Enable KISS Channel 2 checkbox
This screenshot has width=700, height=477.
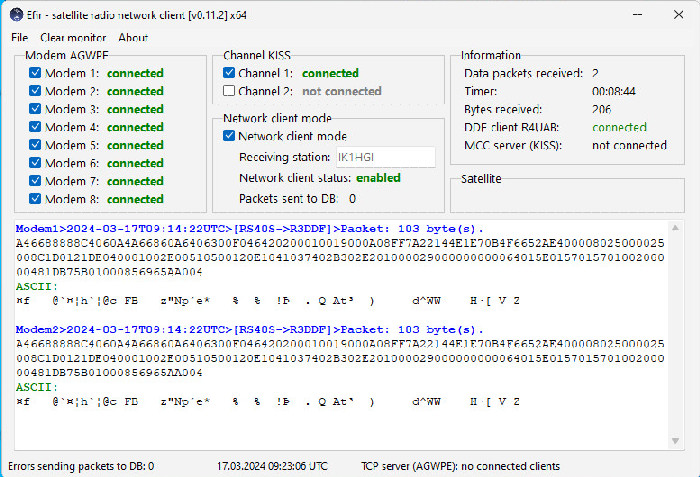[x=229, y=91]
